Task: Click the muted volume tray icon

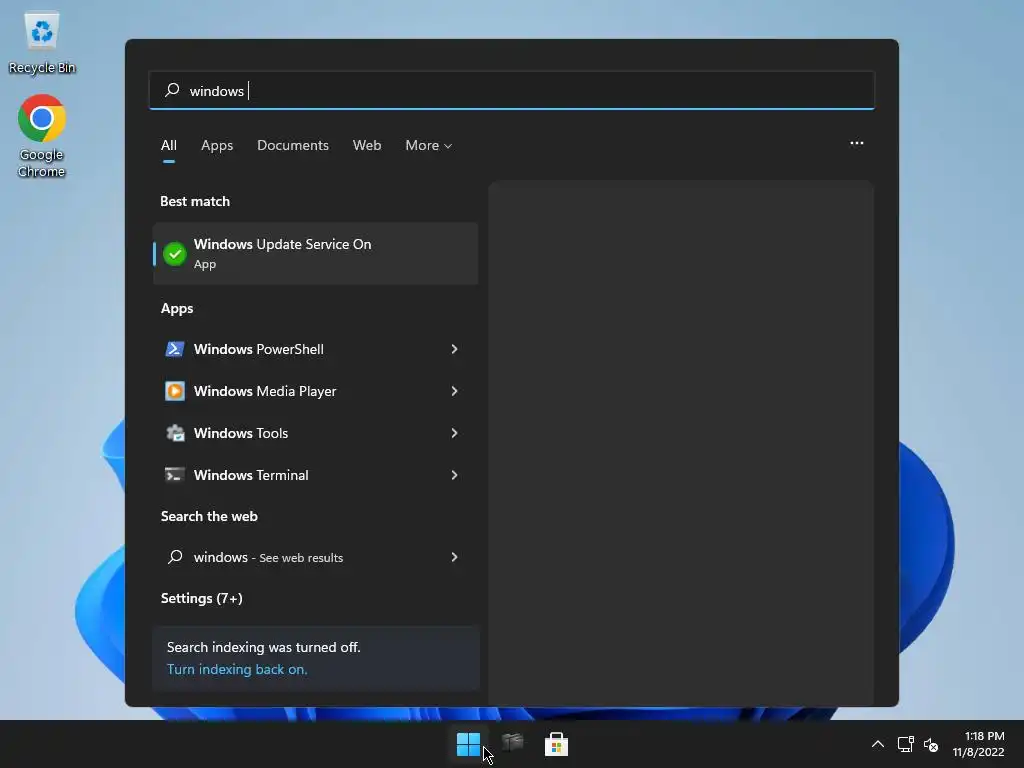Action: (931, 744)
